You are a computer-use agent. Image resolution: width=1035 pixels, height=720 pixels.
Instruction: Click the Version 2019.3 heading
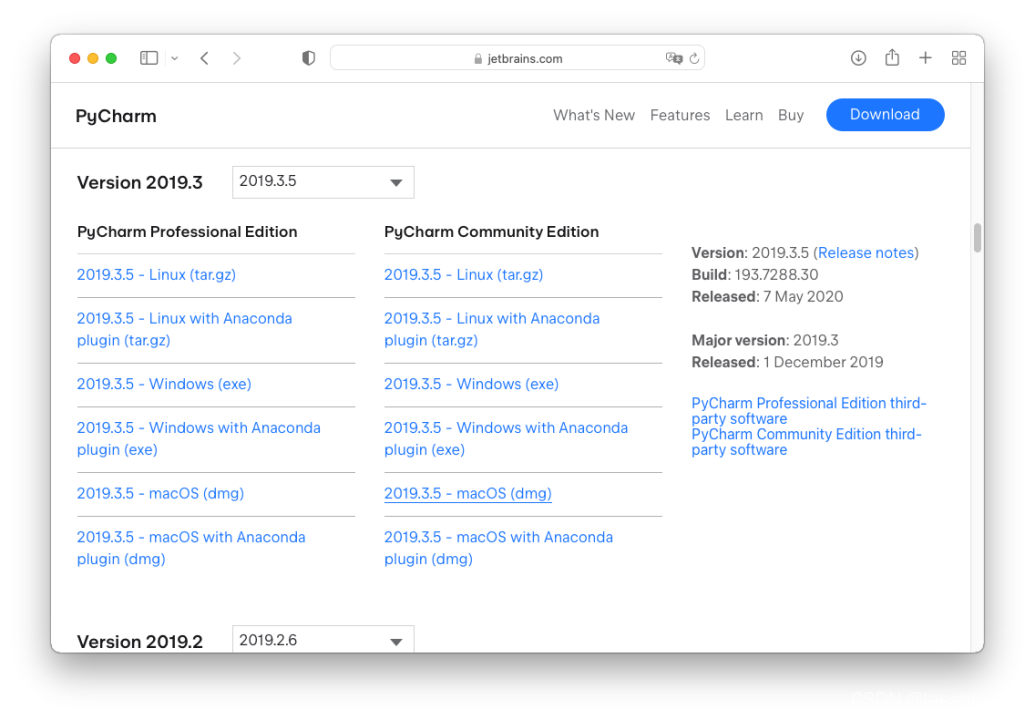[x=140, y=183]
